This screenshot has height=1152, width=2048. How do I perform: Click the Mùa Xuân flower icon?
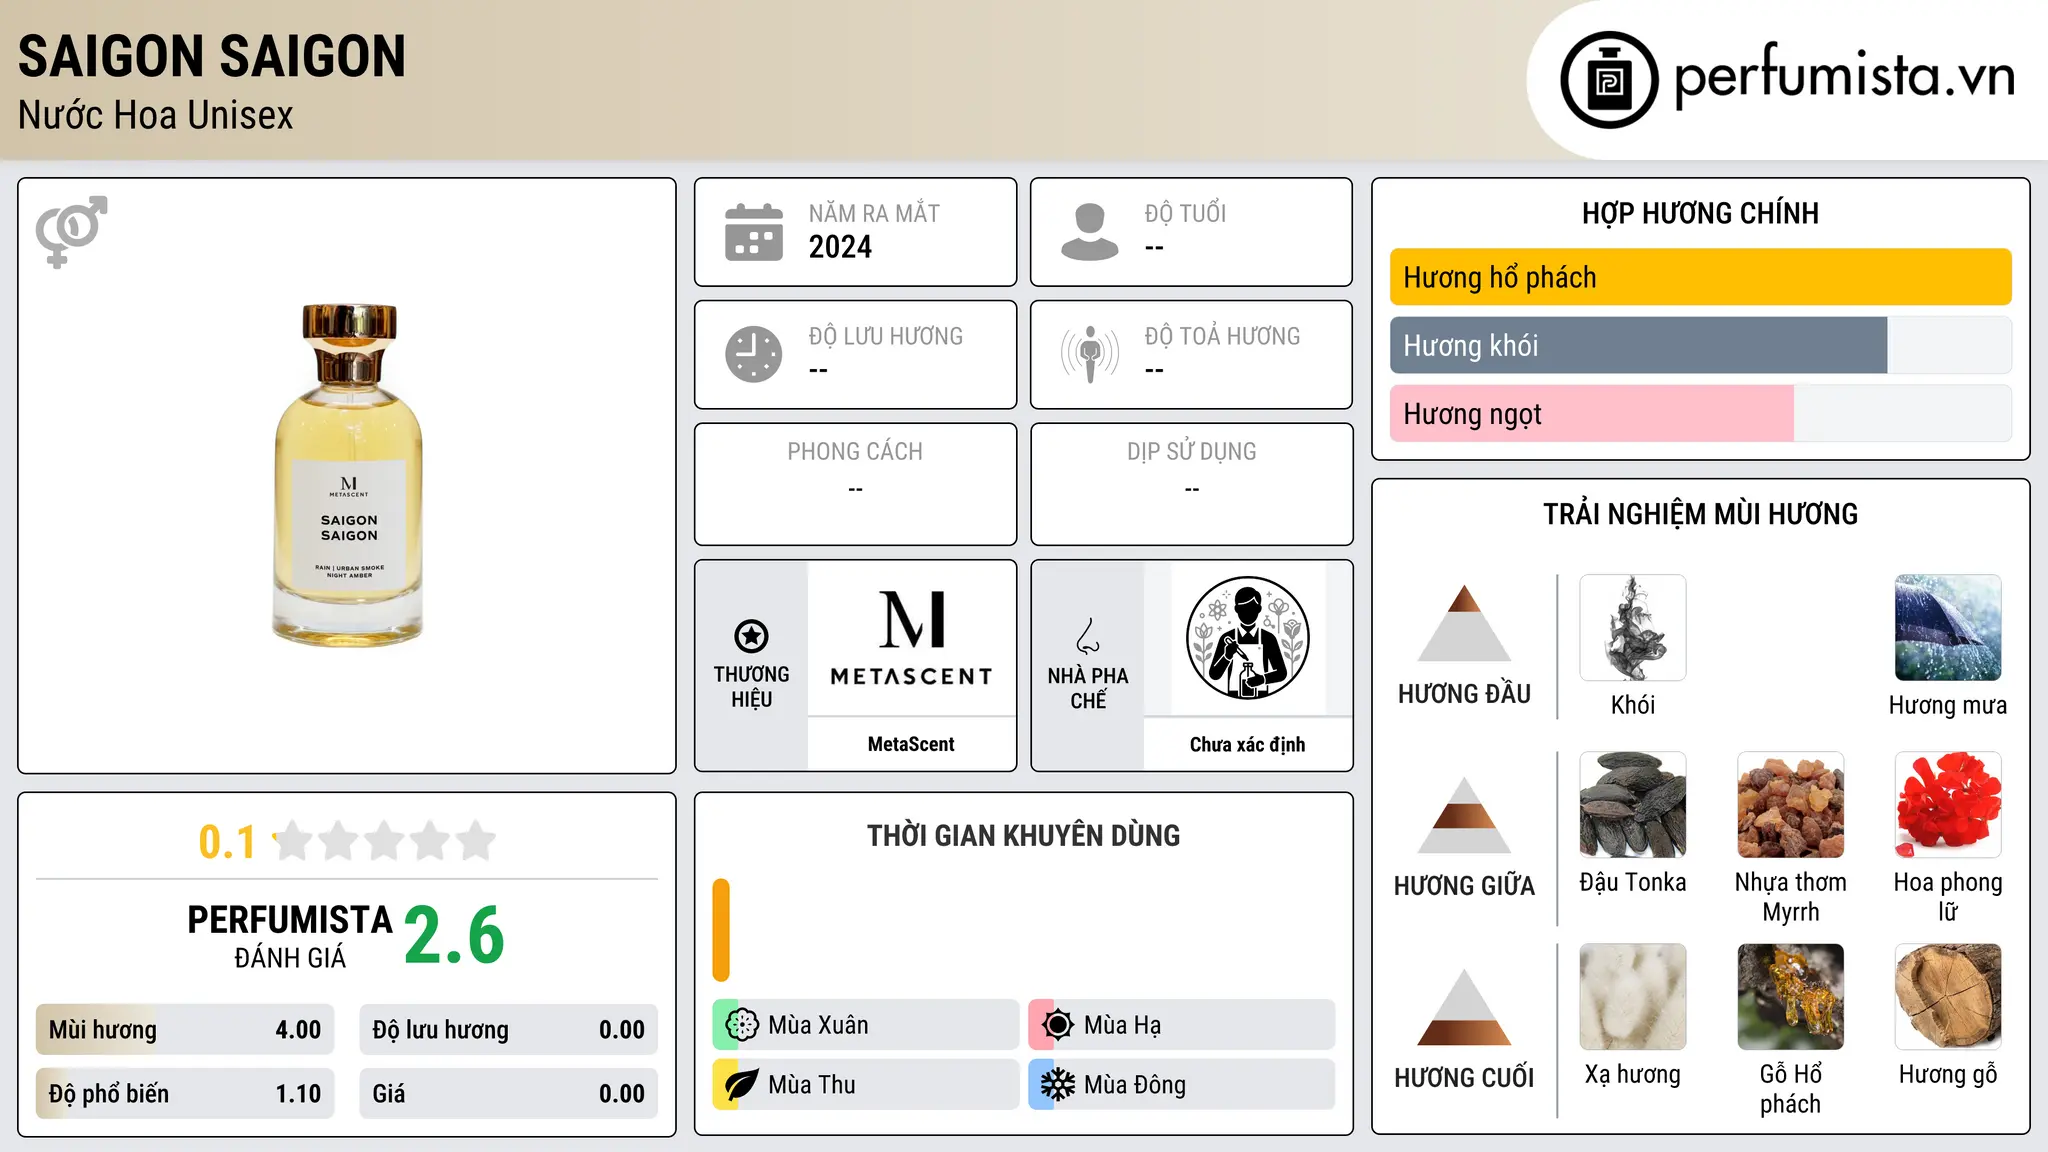(742, 1025)
